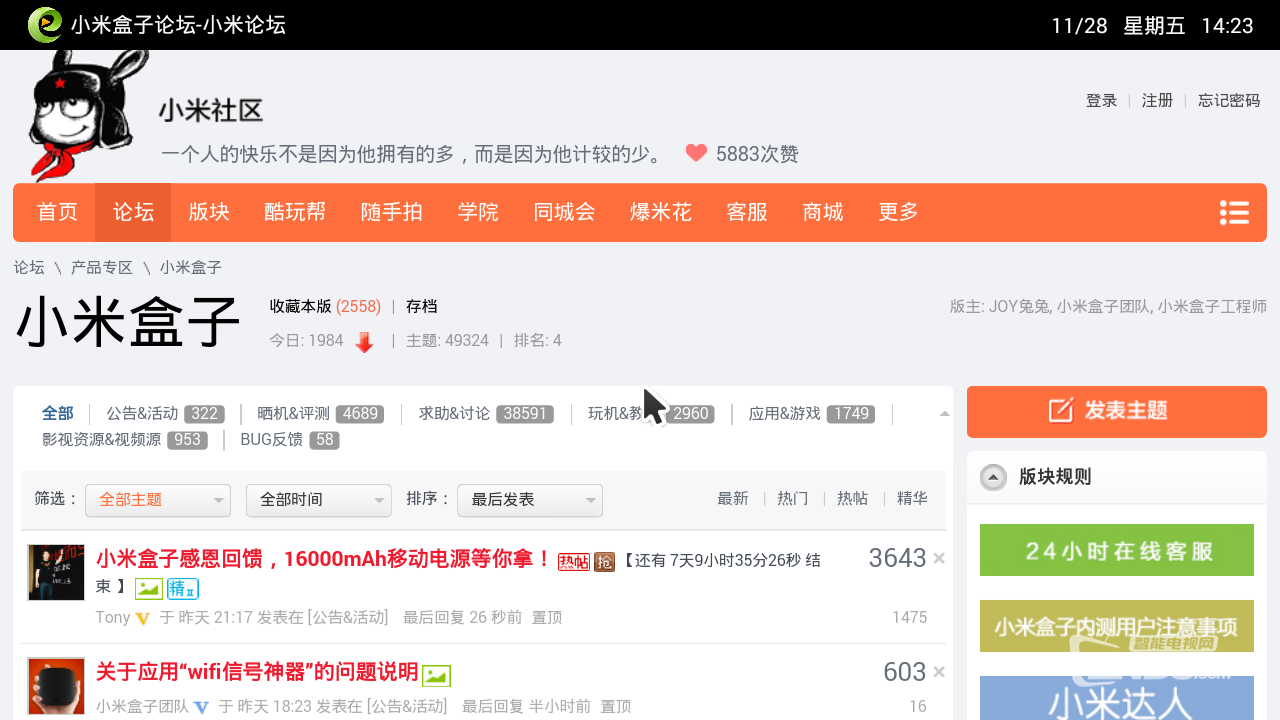This screenshot has width=1280, height=720.
Task: Open 爆米花 navigation item
Action: pos(660,212)
